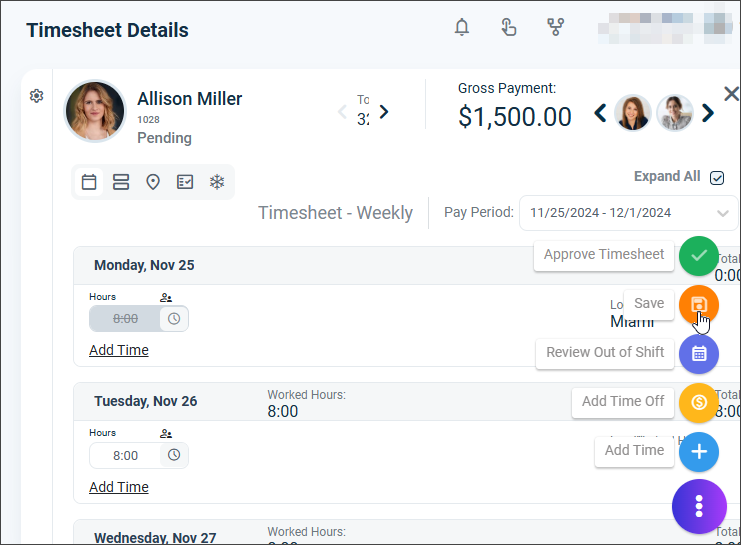Click the purple Review Out of Shift button

[699, 354]
